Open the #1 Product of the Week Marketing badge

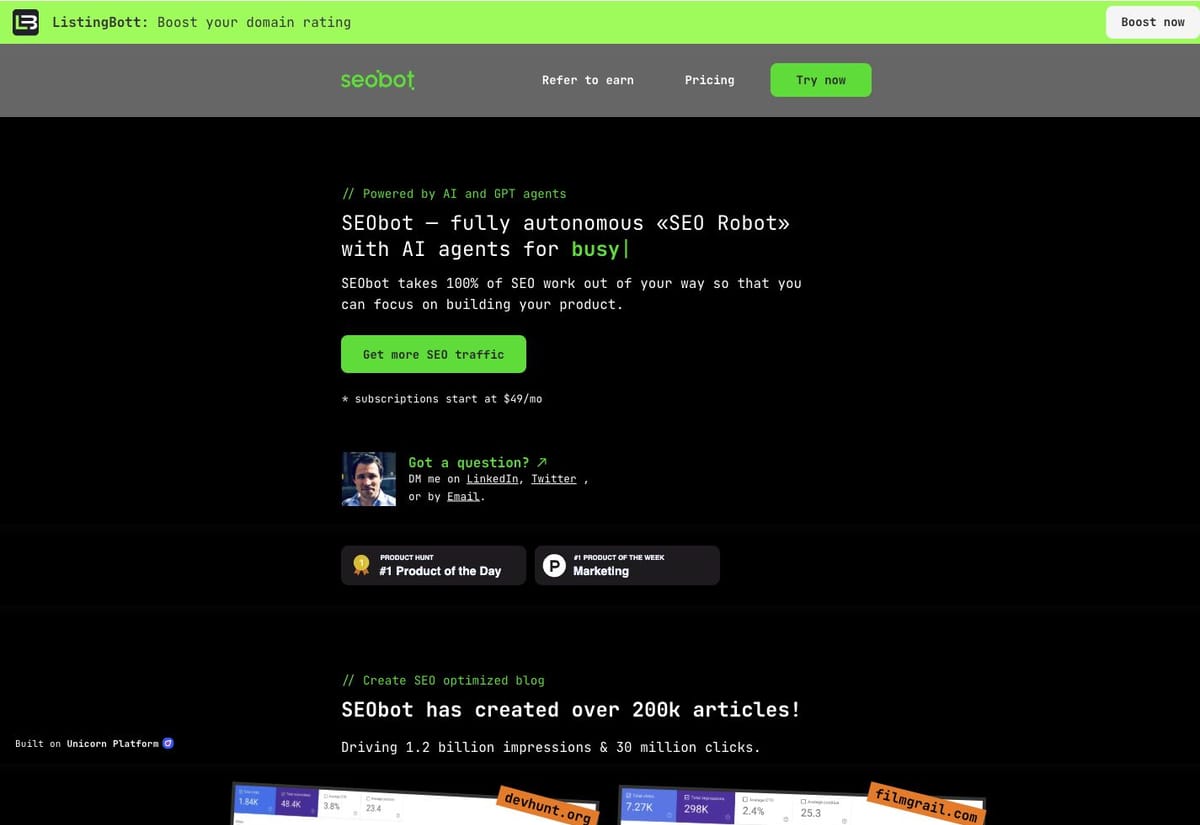pos(627,565)
